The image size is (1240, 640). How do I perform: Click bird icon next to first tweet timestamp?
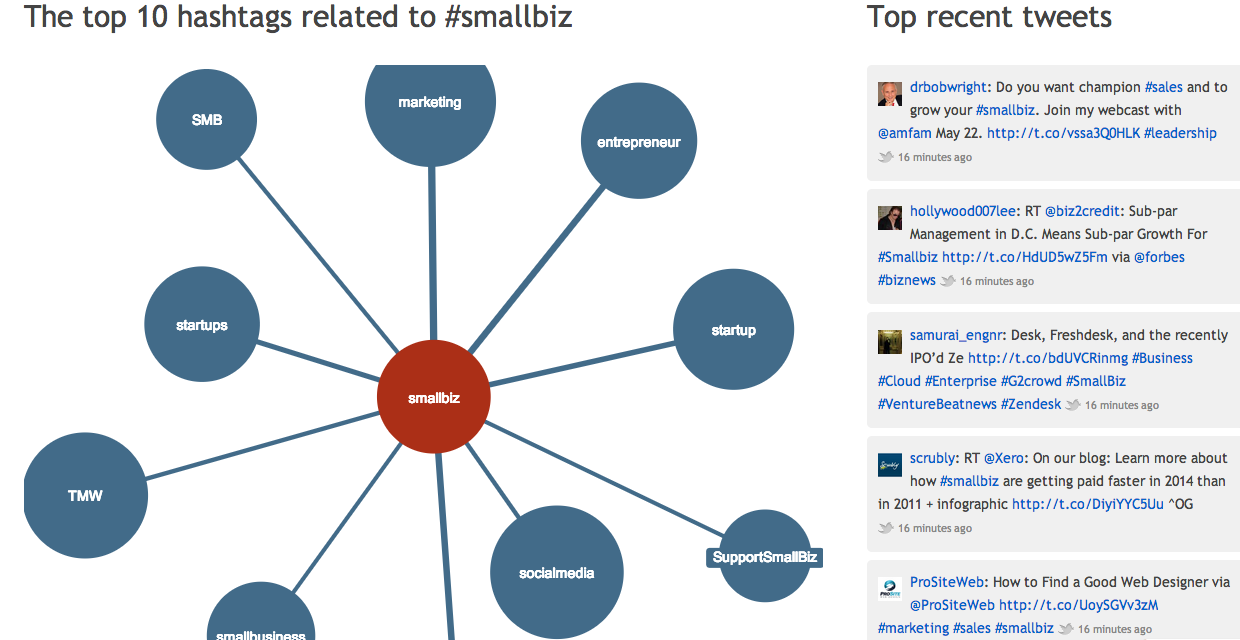click(x=885, y=157)
